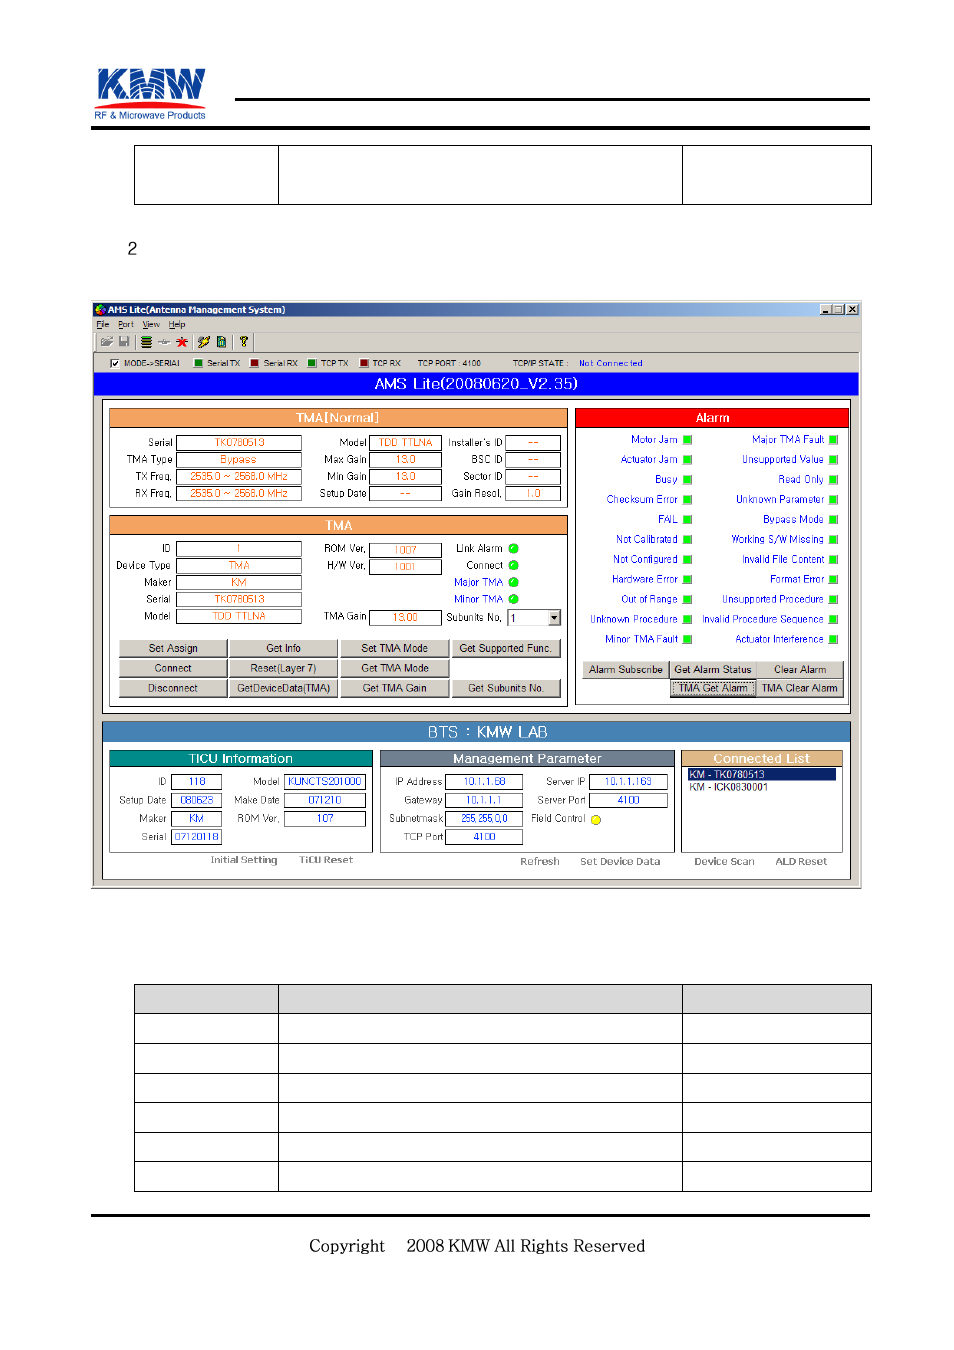Click the Get TMA Gain button
Image resolution: width=954 pixels, height=1350 pixels.
coord(394,689)
